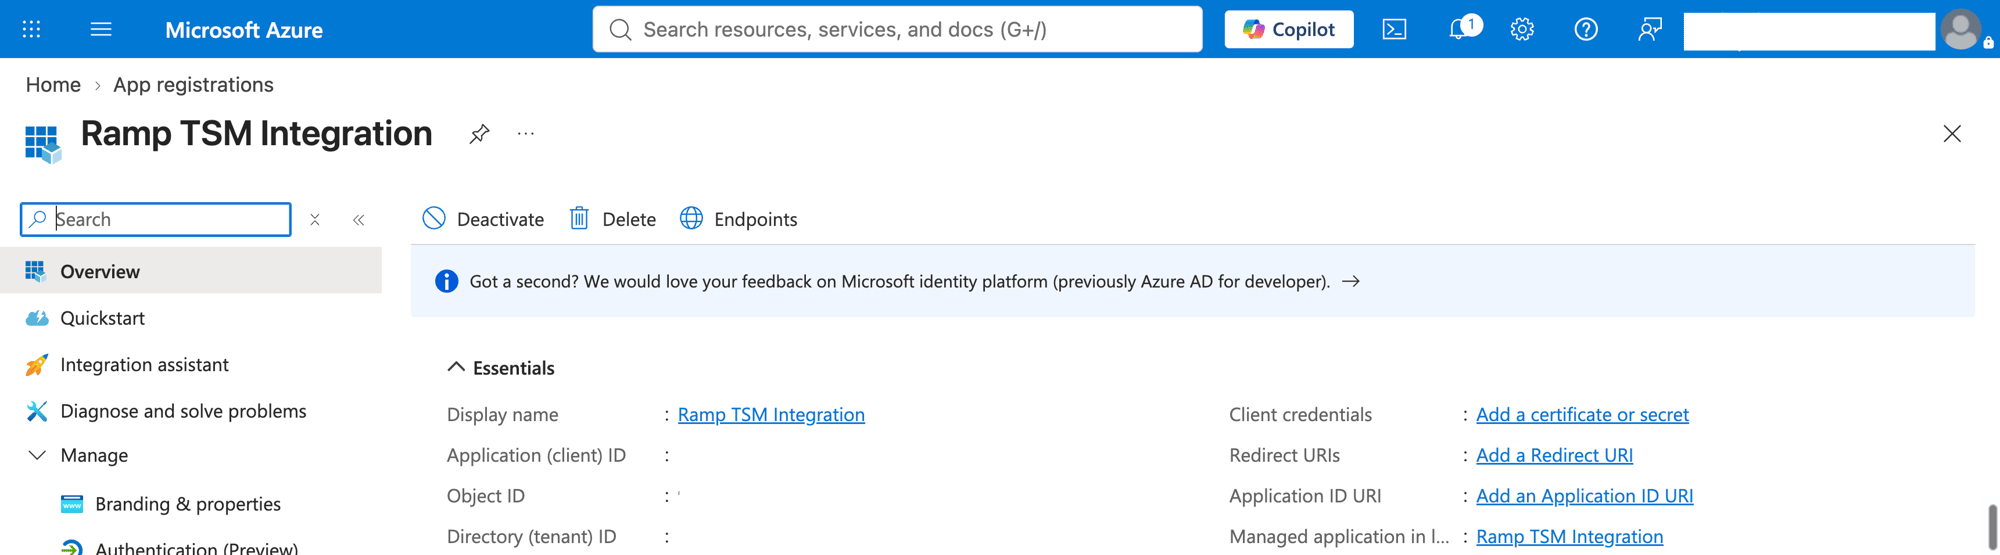
Task: Open Cloud Shell from the top bar
Action: (1394, 29)
